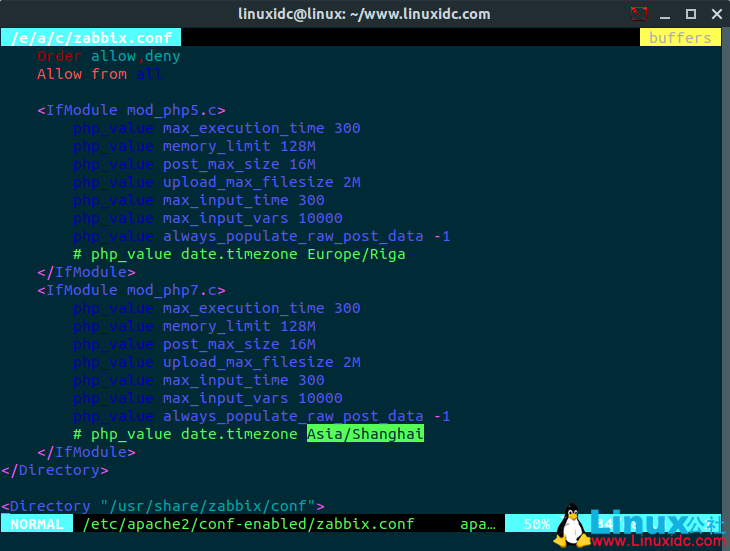Click 'post_max_size 16M' in the mod_php5 block

pos(239,164)
